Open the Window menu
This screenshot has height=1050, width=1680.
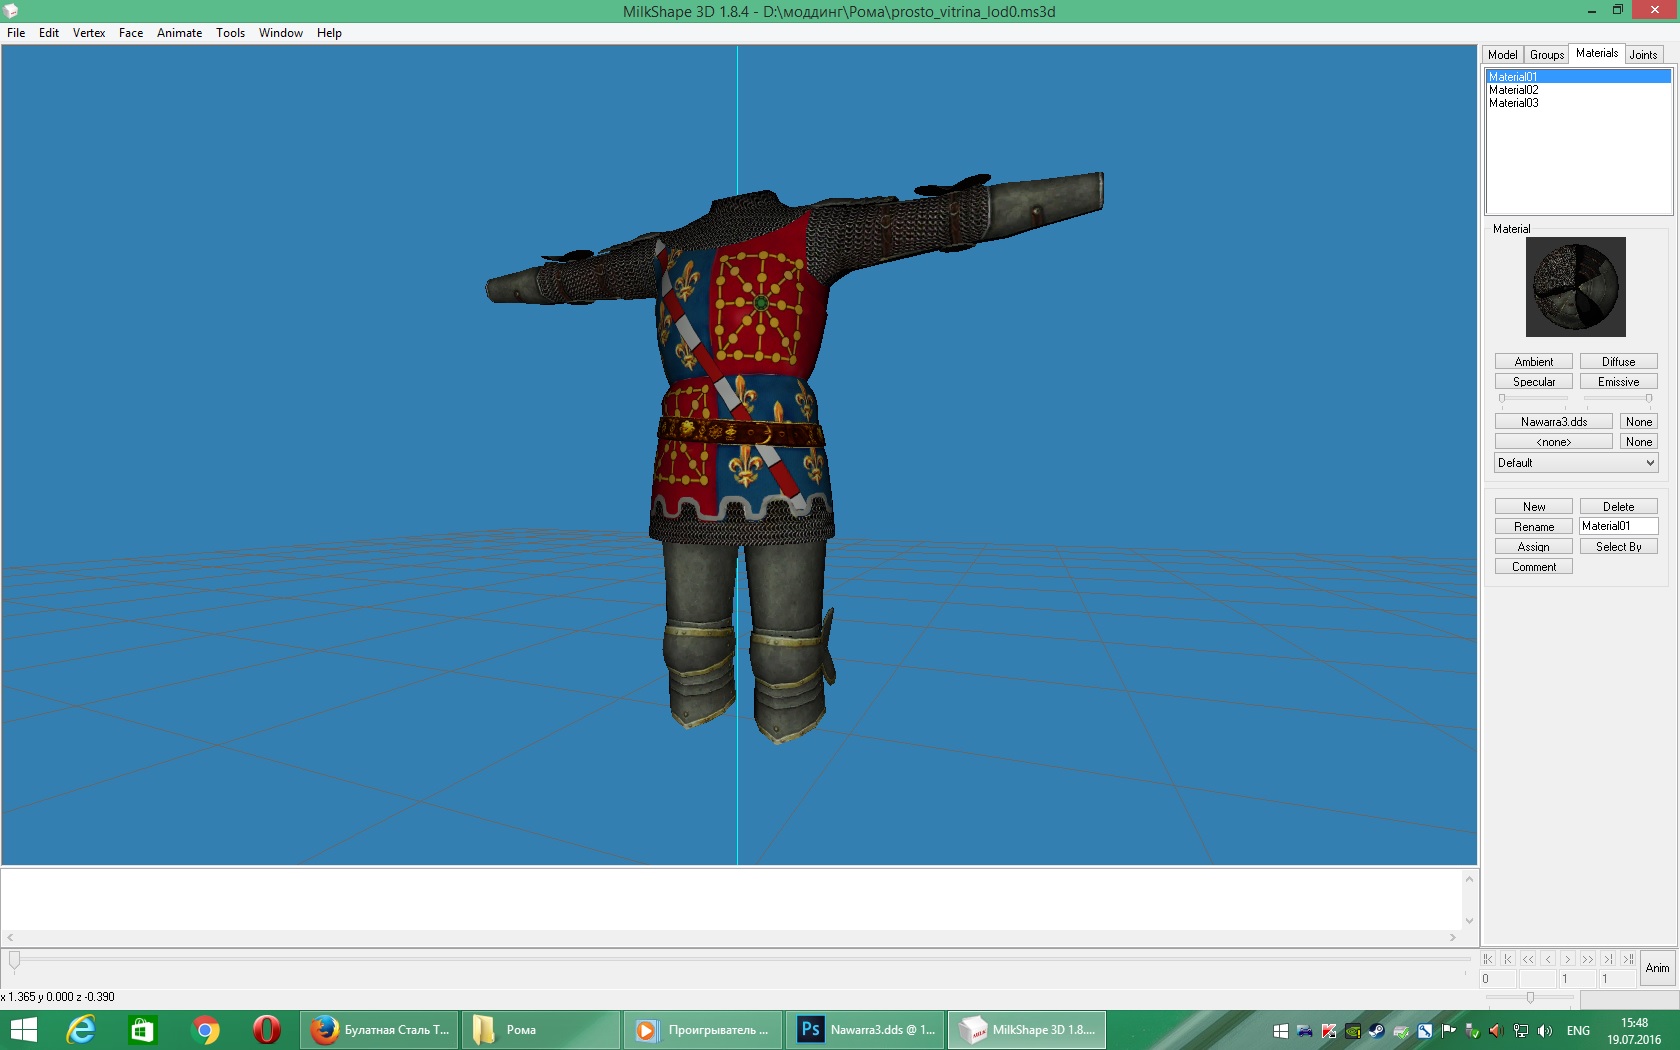click(x=281, y=33)
